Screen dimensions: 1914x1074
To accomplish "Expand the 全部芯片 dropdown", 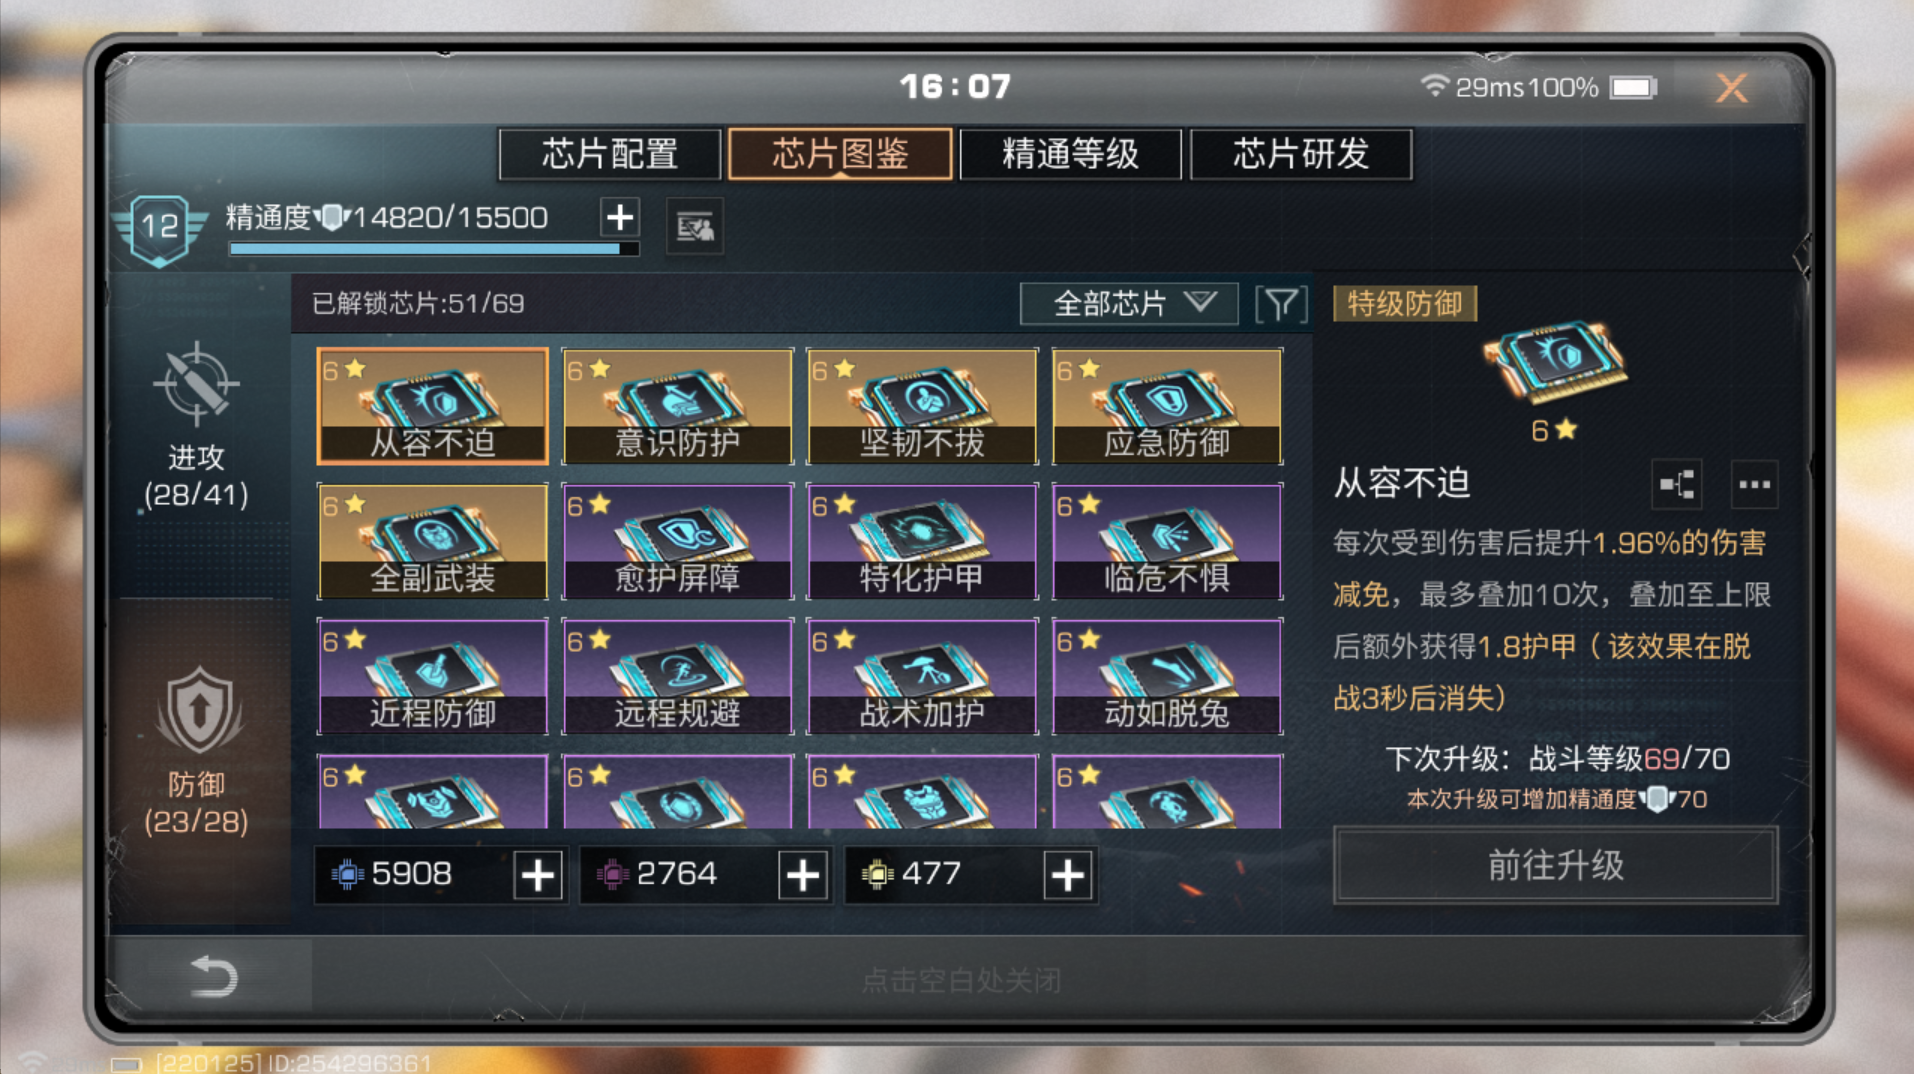I will [1129, 303].
